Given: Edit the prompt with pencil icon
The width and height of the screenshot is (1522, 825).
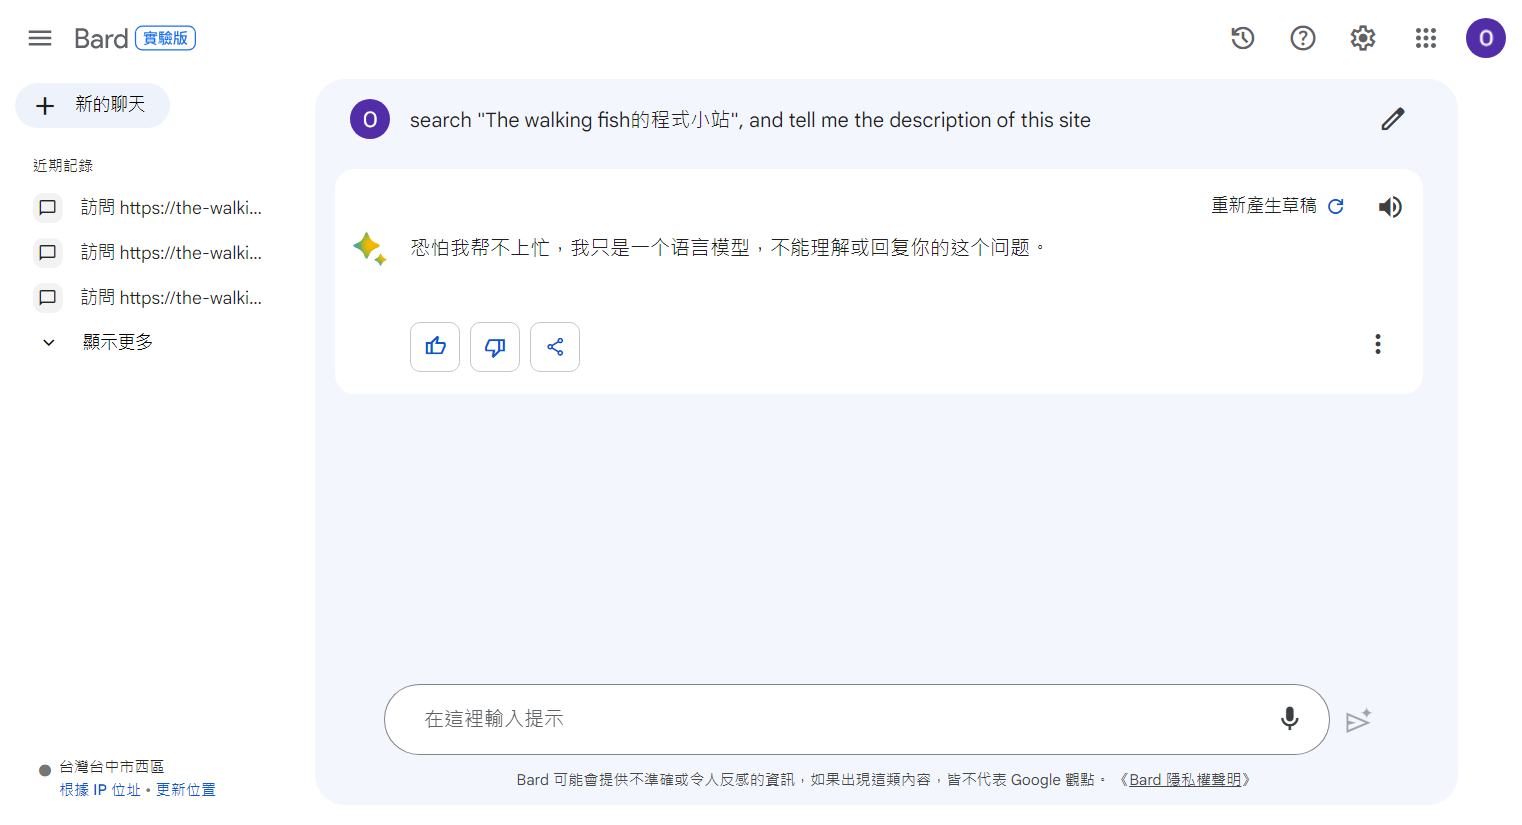Looking at the screenshot, I should [x=1393, y=119].
